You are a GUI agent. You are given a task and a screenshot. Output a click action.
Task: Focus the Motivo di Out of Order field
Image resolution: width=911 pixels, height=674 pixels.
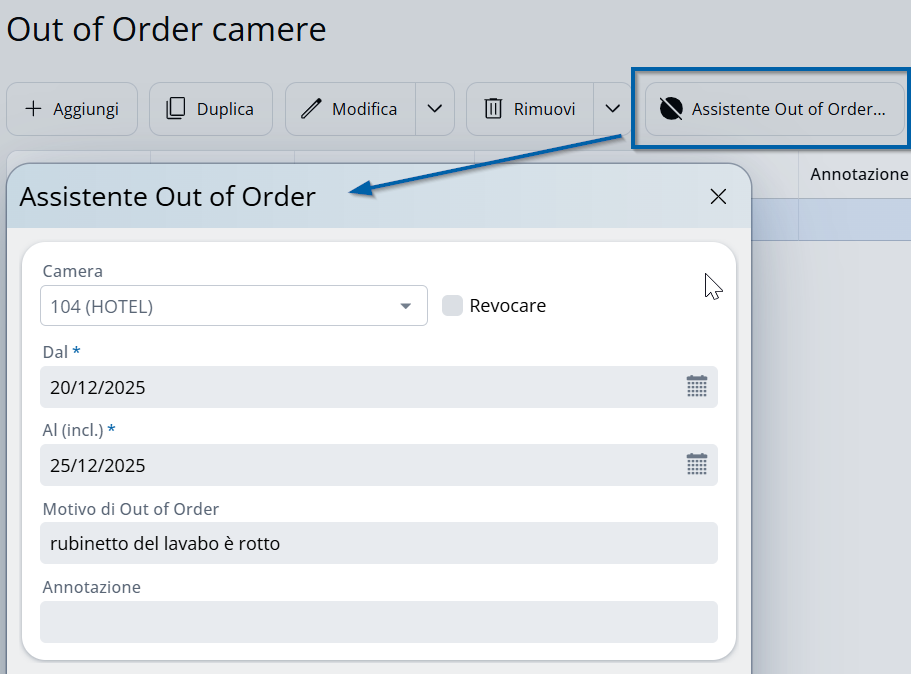click(x=378, y=544)
